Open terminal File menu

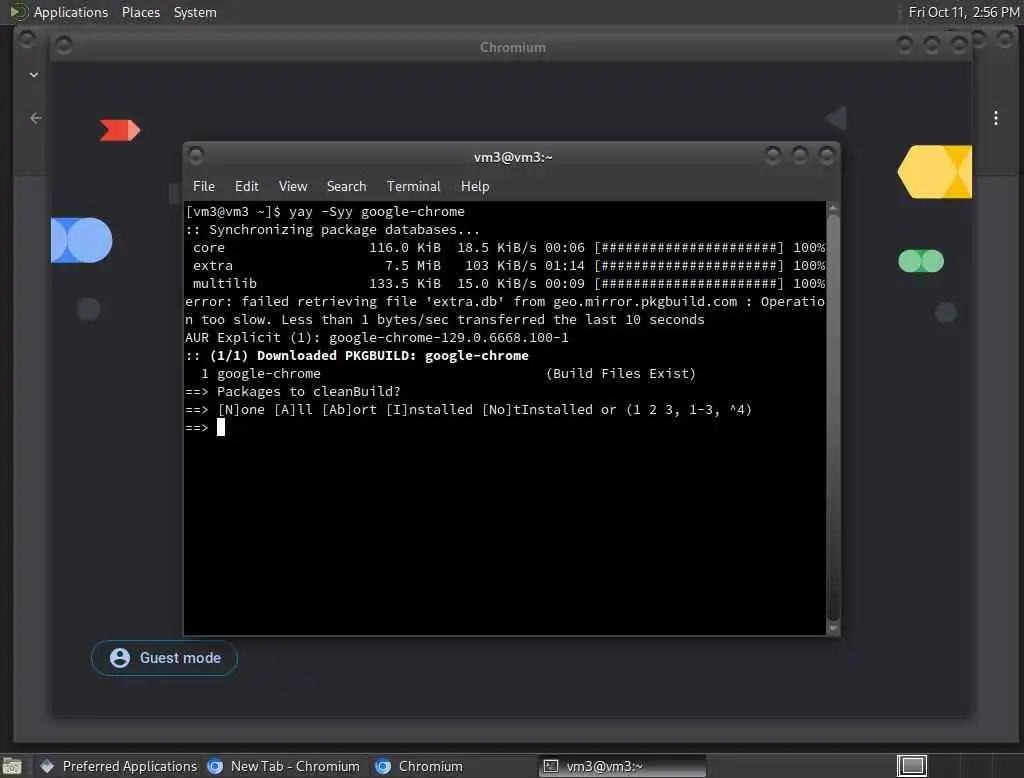(203, 186)
